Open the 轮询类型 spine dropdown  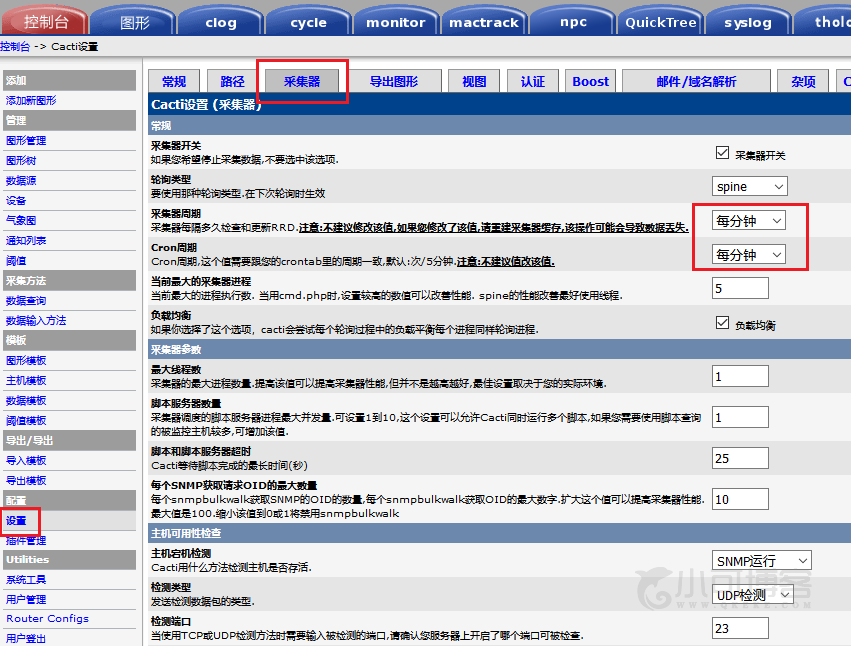click(x=750, y=186)
